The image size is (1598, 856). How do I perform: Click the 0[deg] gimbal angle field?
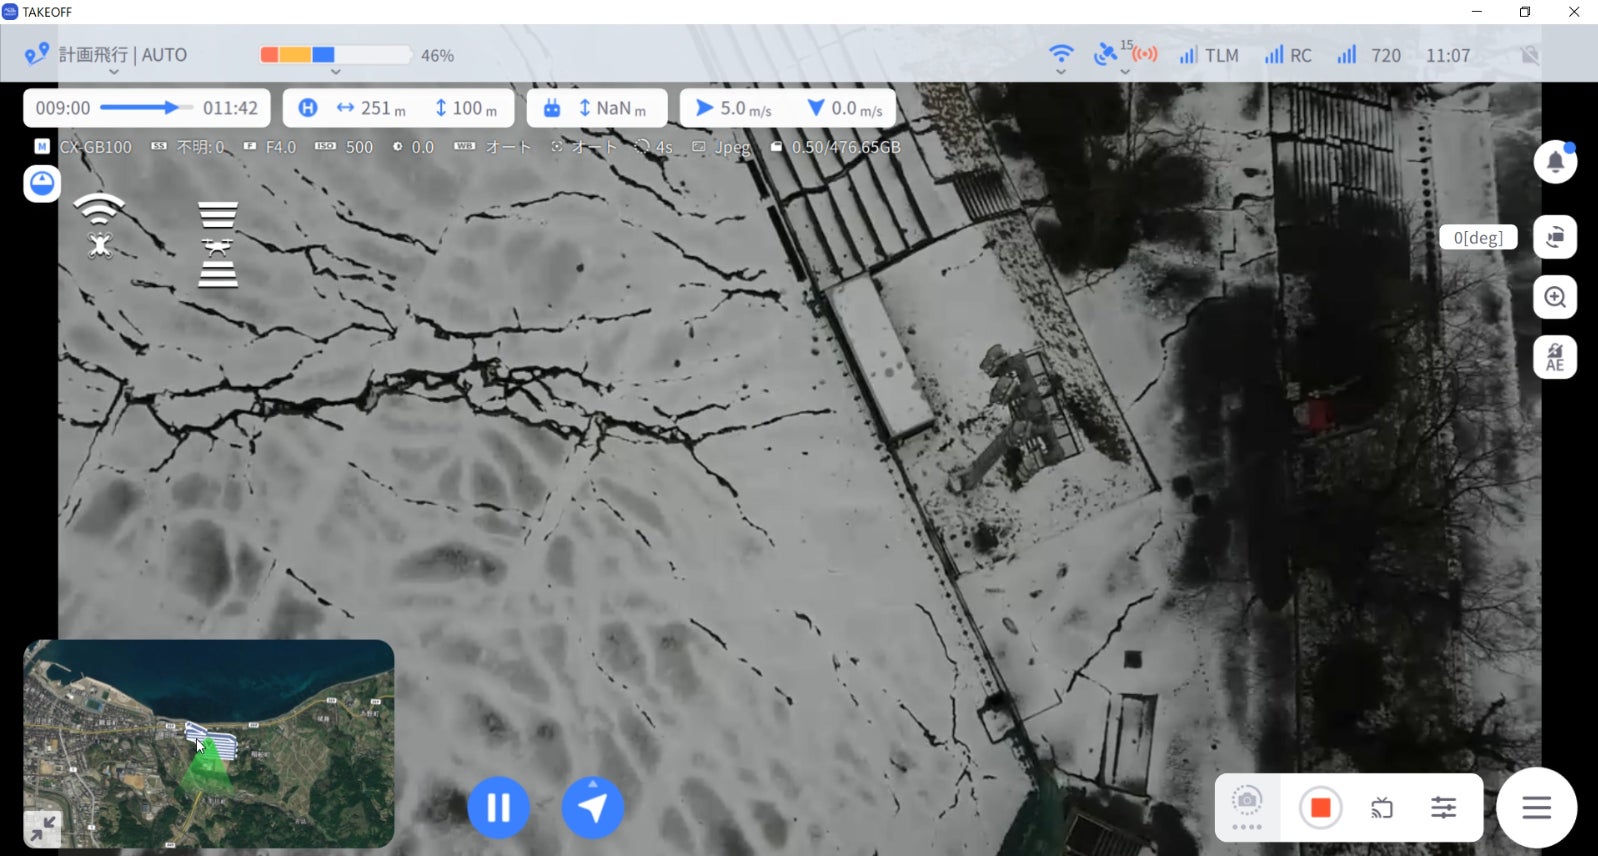pyautogui.click(x=1478, y=237)
